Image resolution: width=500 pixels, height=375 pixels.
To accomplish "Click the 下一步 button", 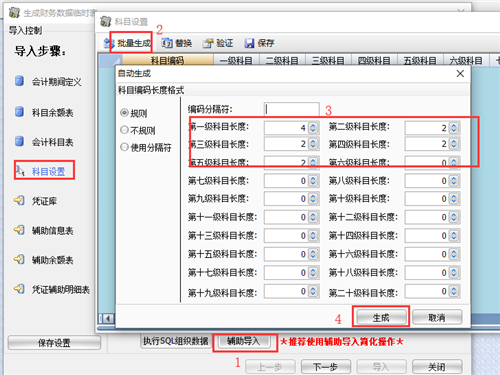I will point(326,367).
